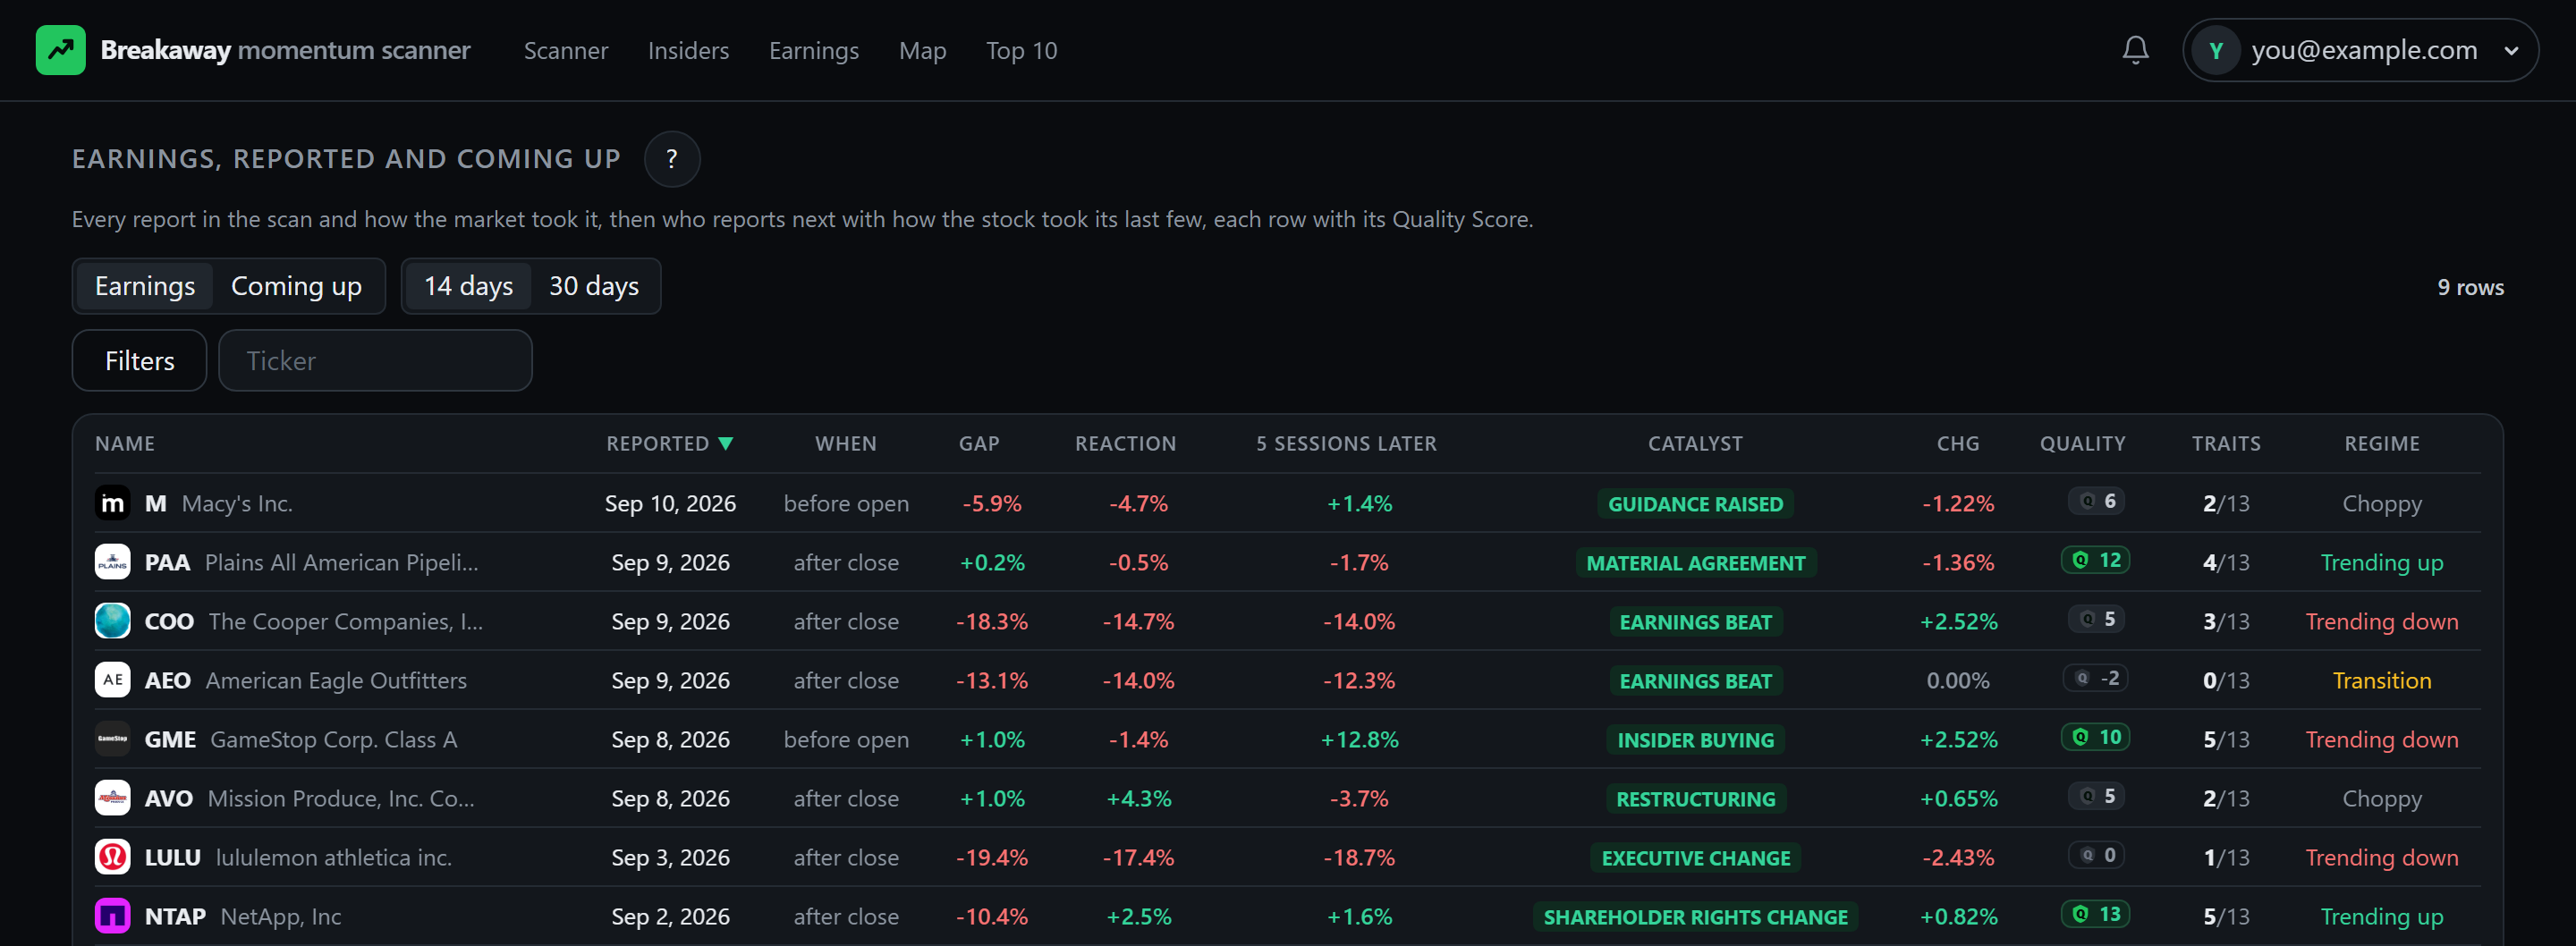The height and width of the screenshot is (946, 2576).
Task: Switch to the Coming up view
Action: (x=297, y=286)
